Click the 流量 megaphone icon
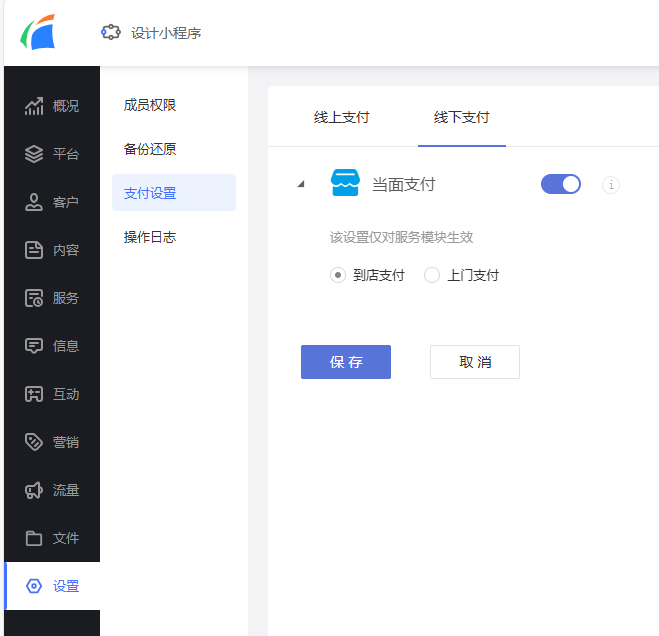This screenshot has width=659, height=636. (x=34, y=490)
